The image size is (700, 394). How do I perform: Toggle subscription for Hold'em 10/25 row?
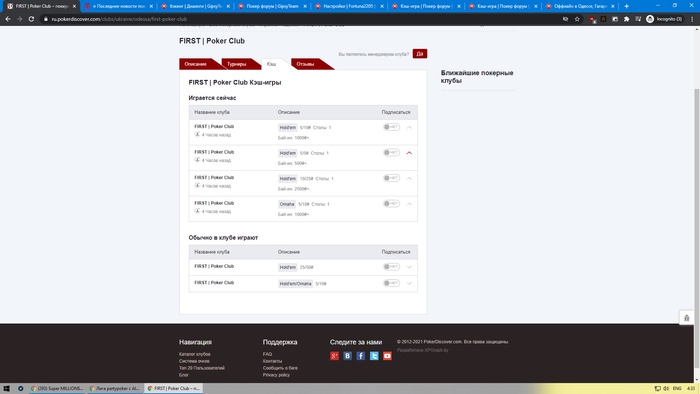[391, 178]
